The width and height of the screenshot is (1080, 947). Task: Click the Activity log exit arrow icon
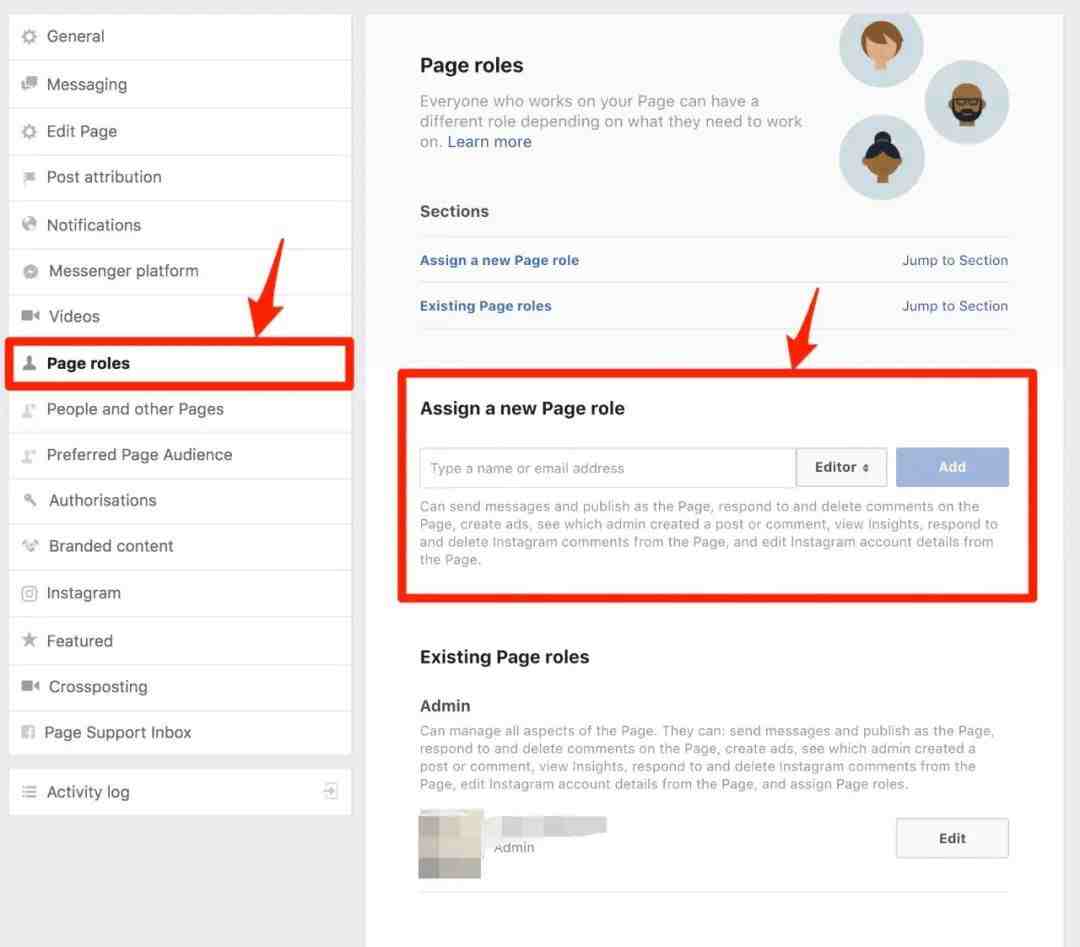pyautogui.click(x=331, y=791)
